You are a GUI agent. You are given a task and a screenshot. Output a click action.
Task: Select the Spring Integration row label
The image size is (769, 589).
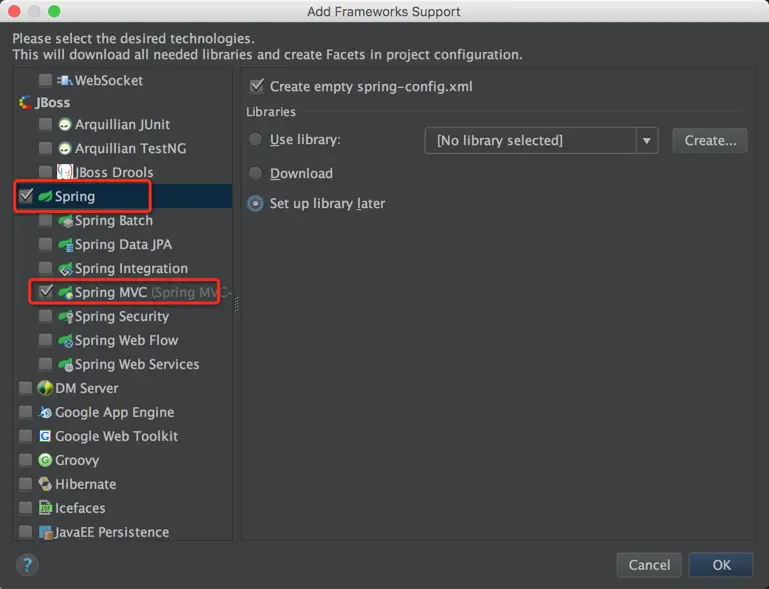point(131,268)
